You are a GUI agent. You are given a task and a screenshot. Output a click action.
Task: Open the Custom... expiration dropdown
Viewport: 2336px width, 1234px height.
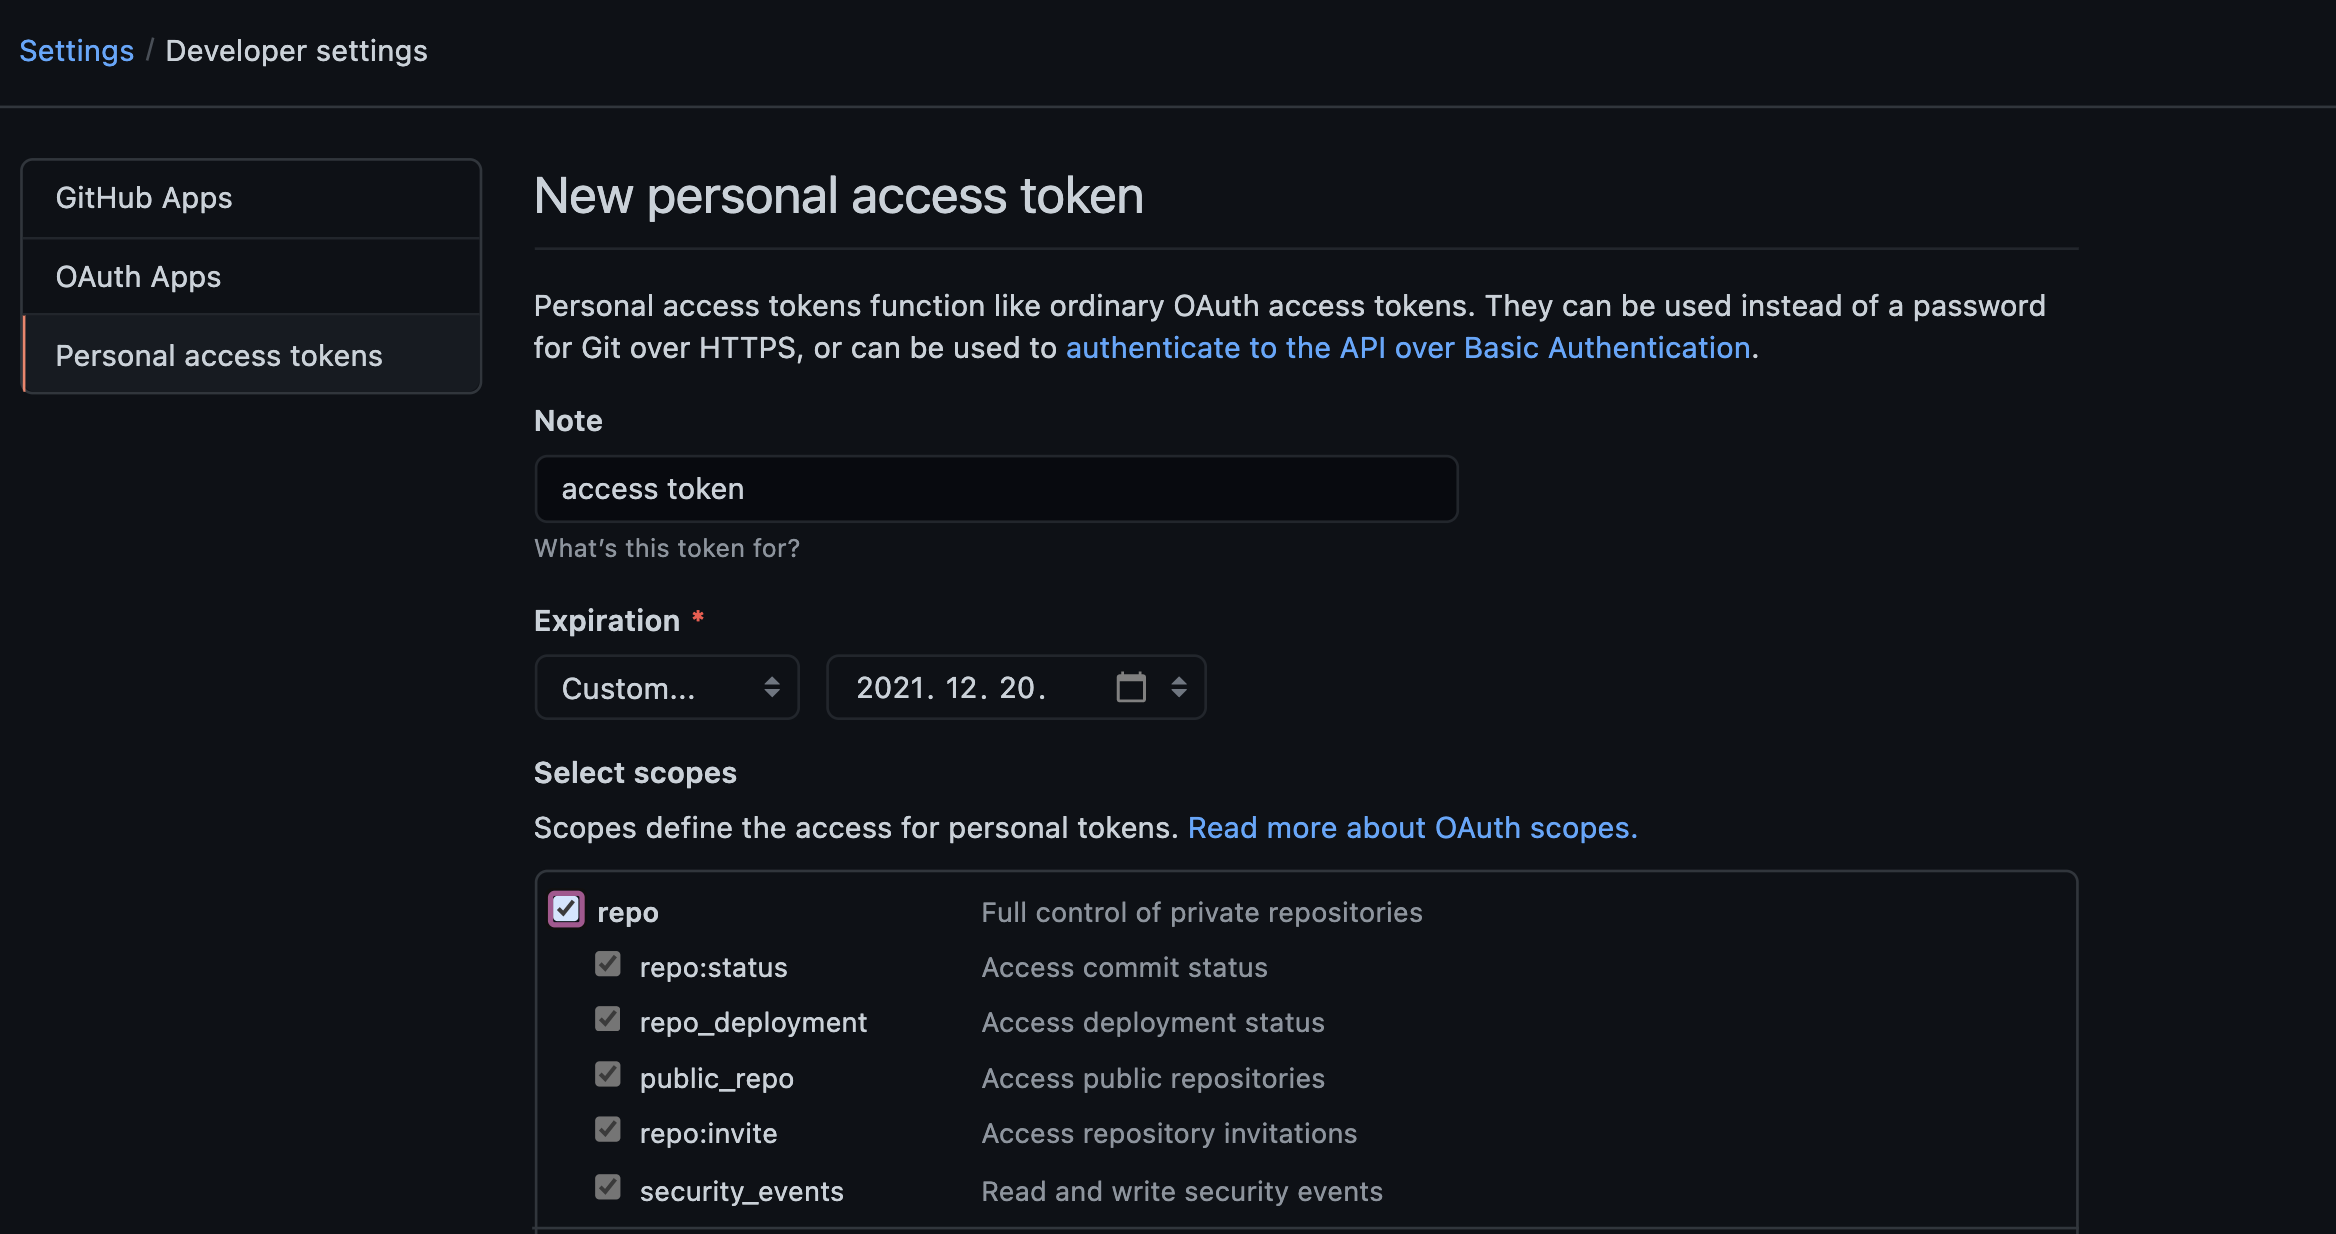pos(667,687)
